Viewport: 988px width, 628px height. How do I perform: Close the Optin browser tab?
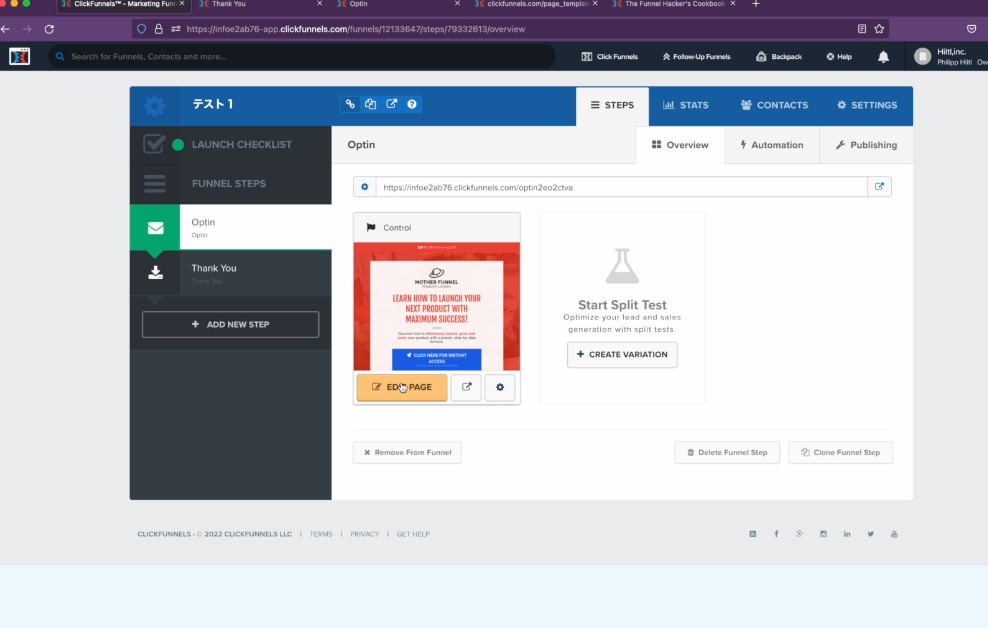click(x=457, y=4)
